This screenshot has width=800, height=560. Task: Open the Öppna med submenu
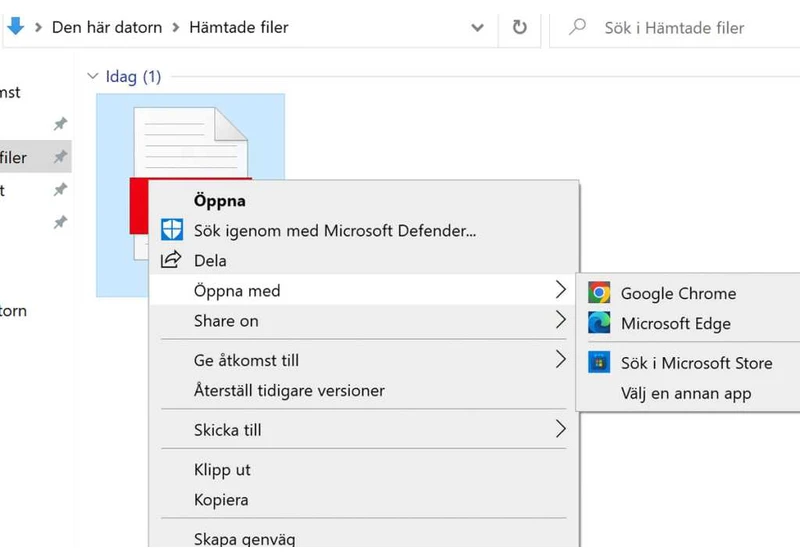point(364,290)
